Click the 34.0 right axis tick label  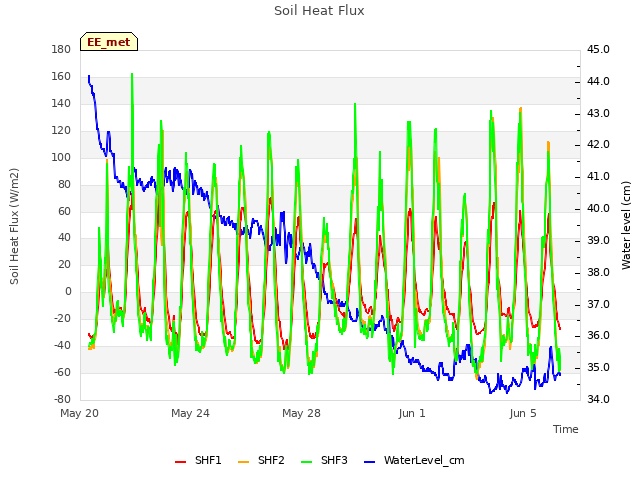598,399
